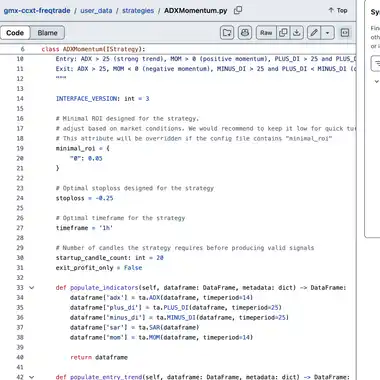Click exit_profit_only = False line
This screenshot has width=380, height=380.
pos(99,268)
